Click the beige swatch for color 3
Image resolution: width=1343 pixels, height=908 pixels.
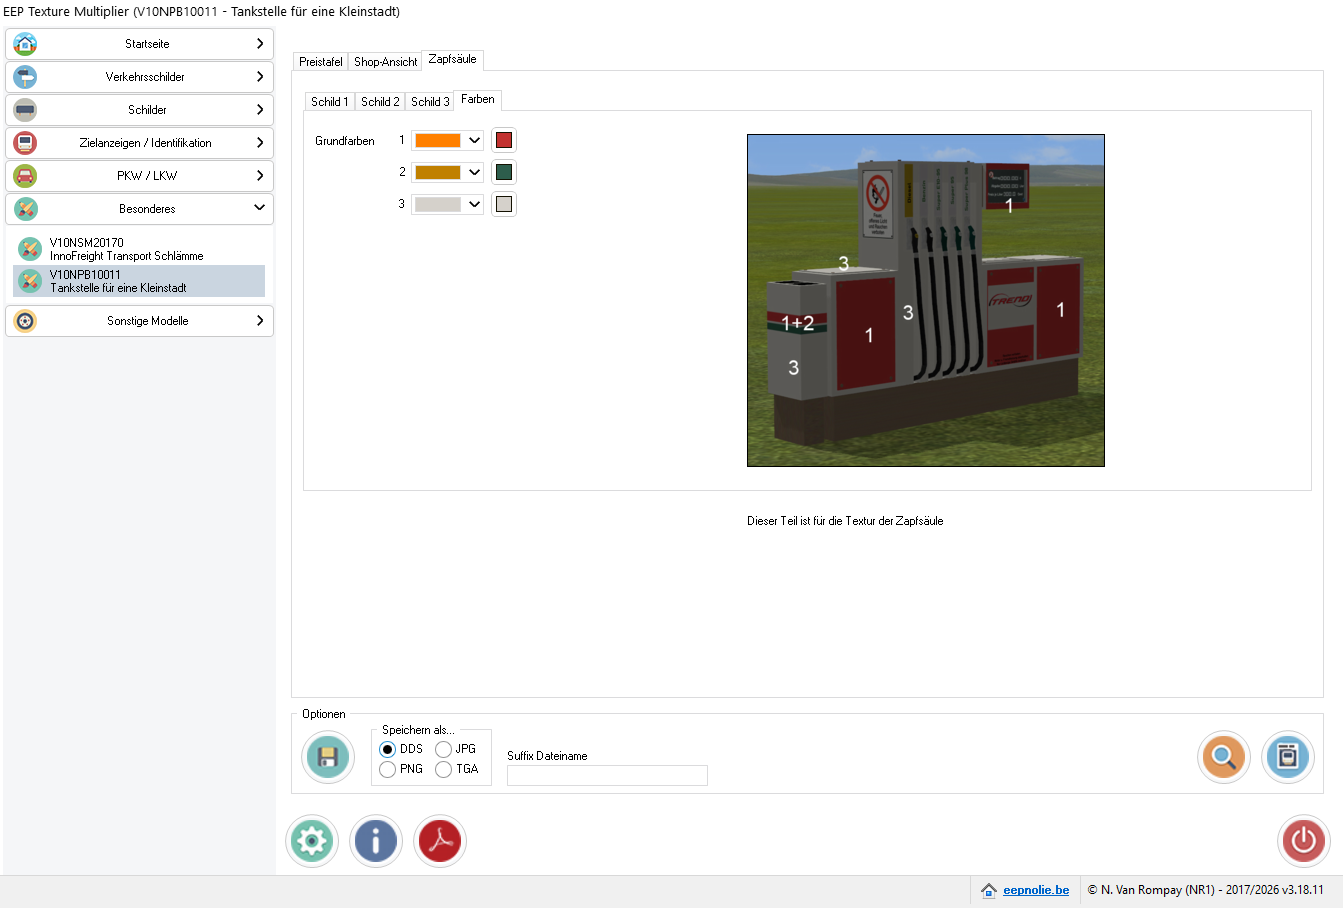pos(504,204)
